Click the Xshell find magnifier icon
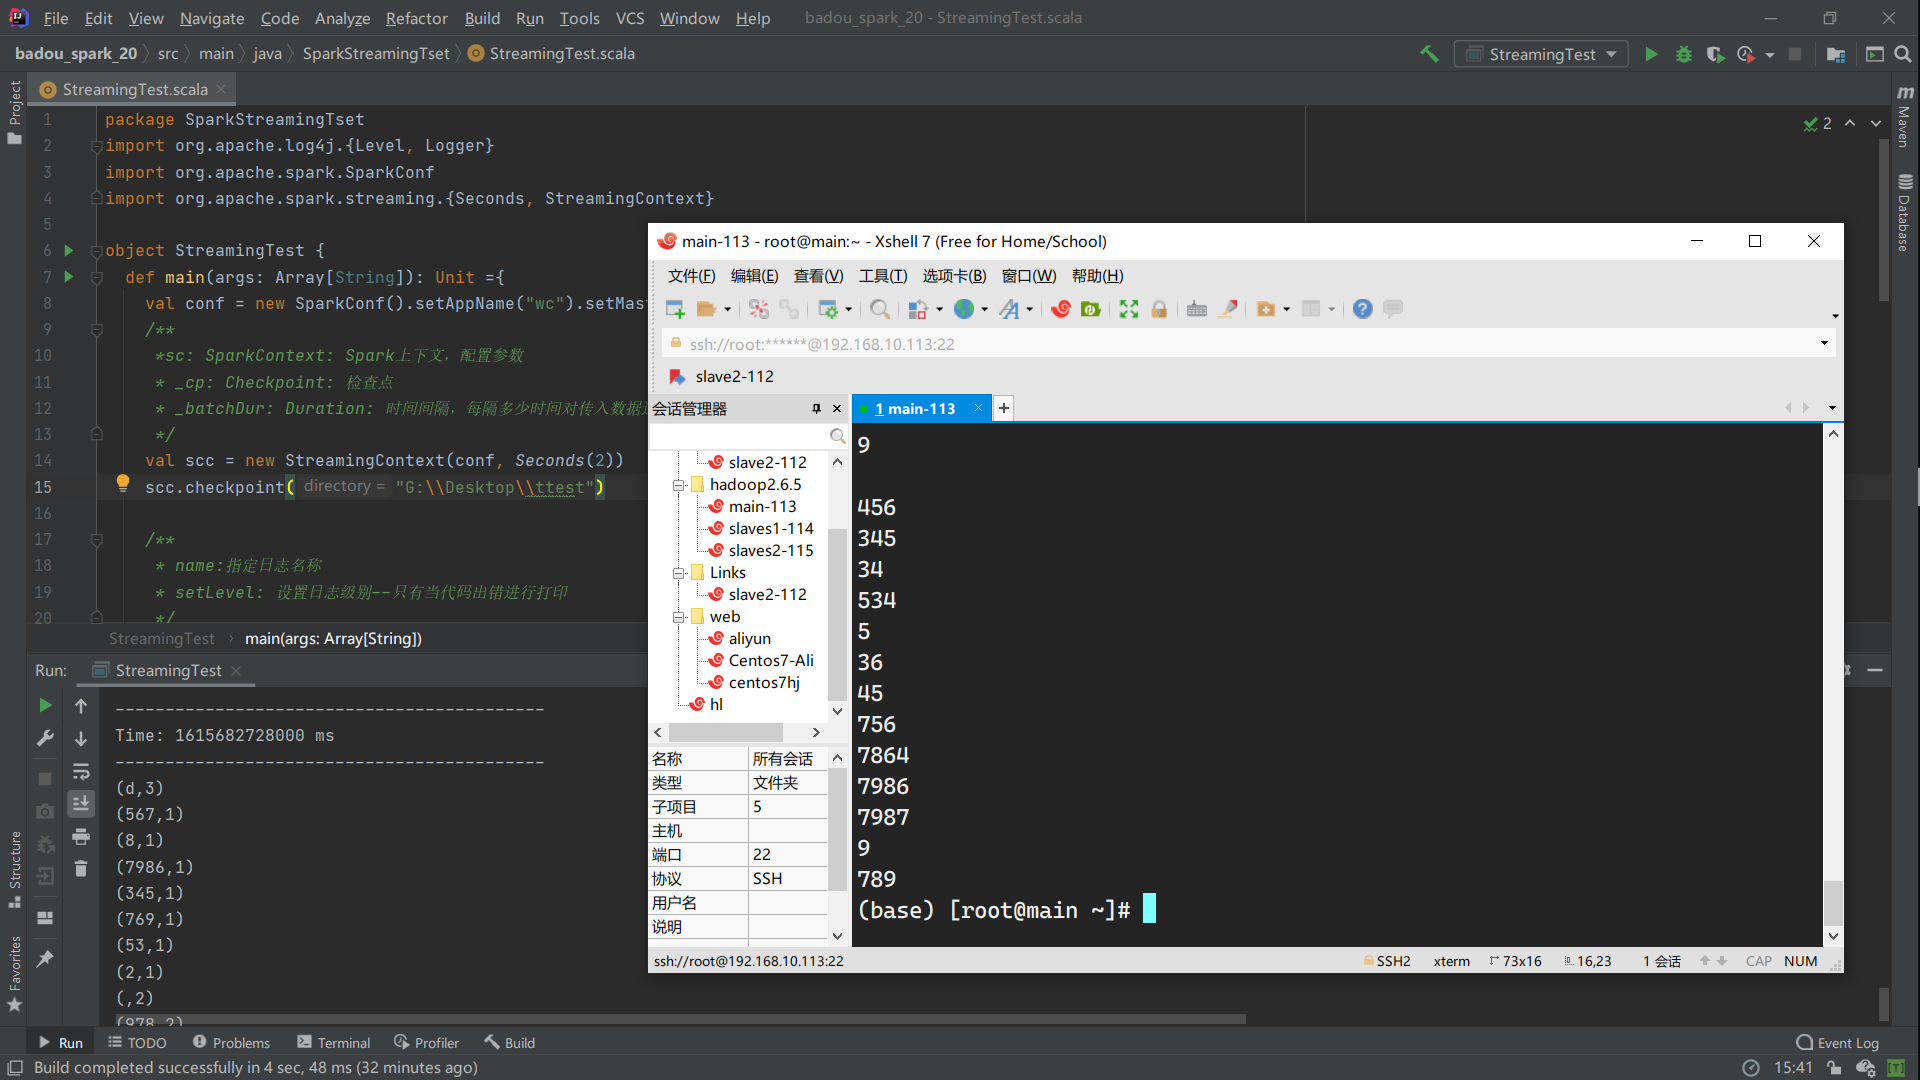The height and width of the screenshot is (1080, 1920). (x=880, y=309)
